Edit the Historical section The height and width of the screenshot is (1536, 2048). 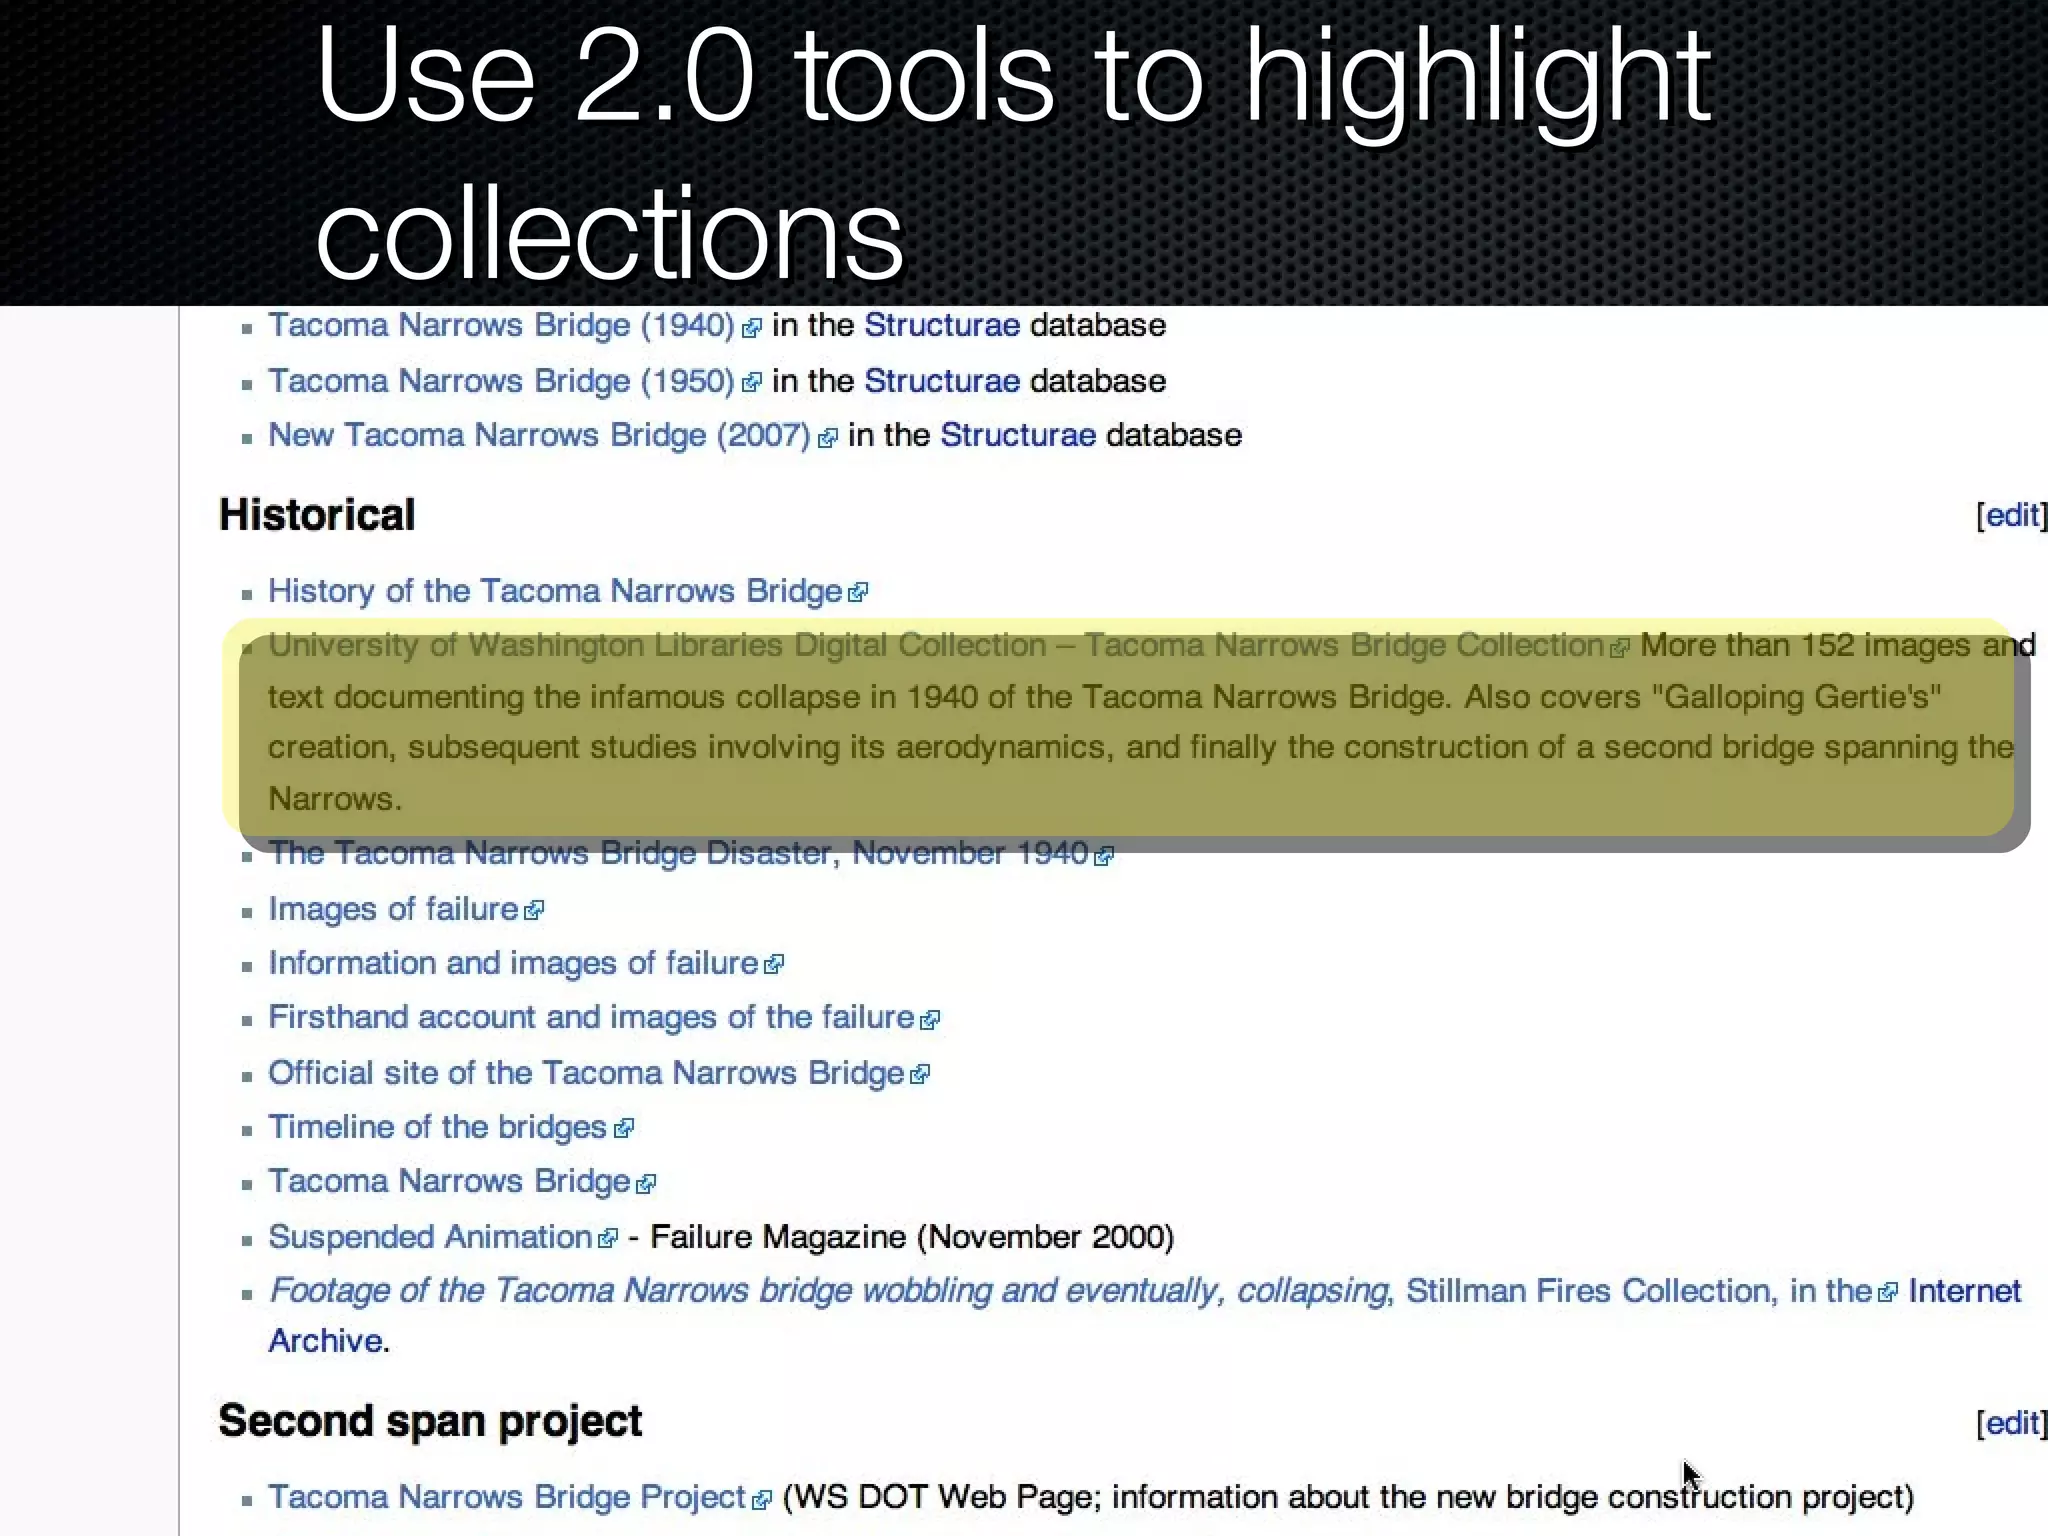(2012, 515)
